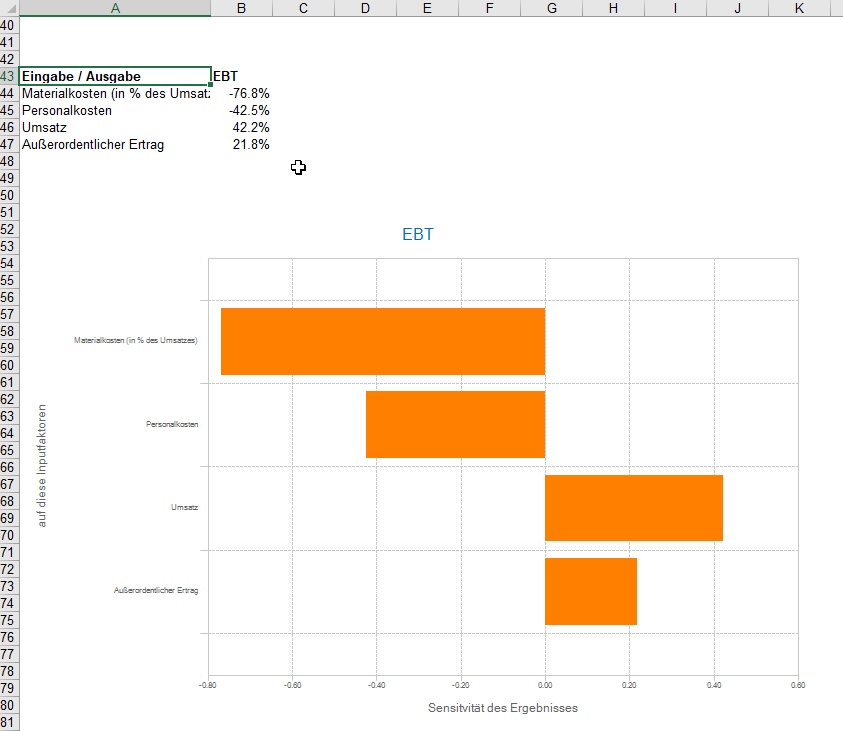This screenshot has height=731, width=843.
Task: Click the x-axis tick label -0.40
Action: [376, 685]
